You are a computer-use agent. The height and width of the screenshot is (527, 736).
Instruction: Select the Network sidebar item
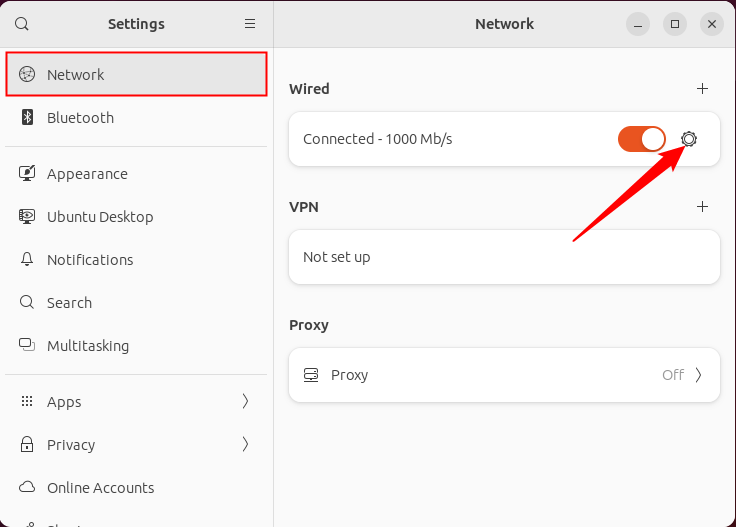click(x=136, y=75)
